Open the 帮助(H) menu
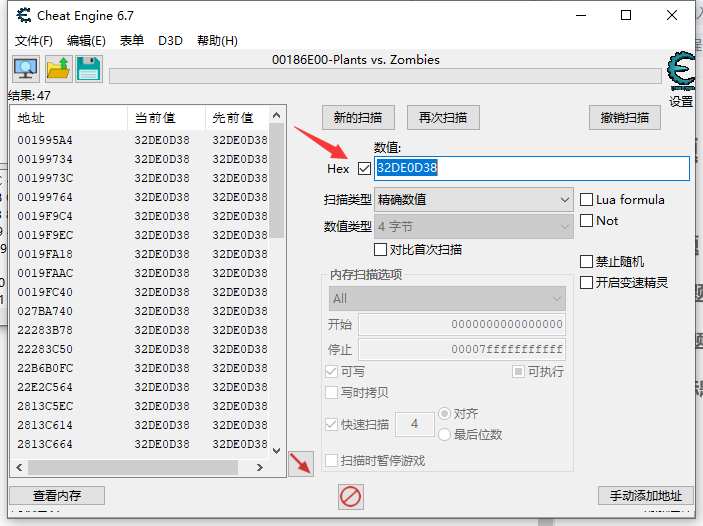The image size is (703, 526). click(x=217, y=41)
